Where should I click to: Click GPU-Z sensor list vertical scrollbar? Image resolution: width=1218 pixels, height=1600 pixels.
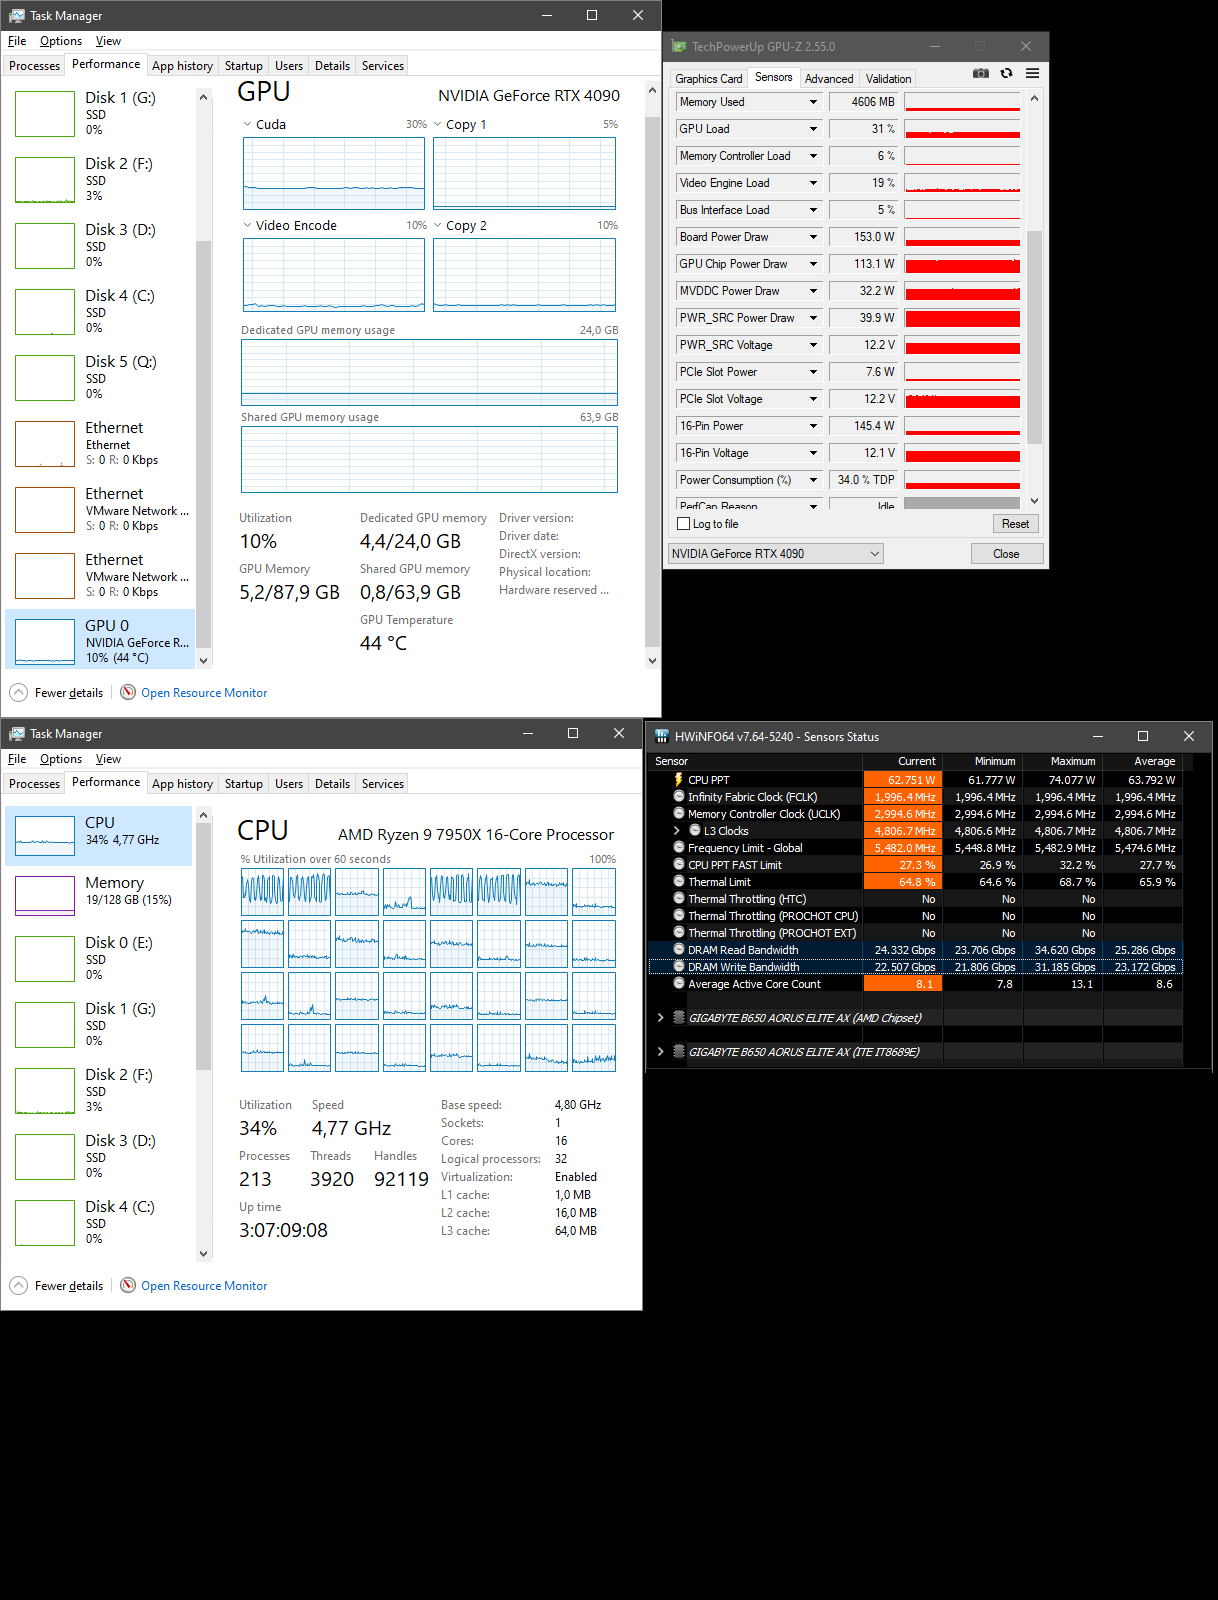1034,337
